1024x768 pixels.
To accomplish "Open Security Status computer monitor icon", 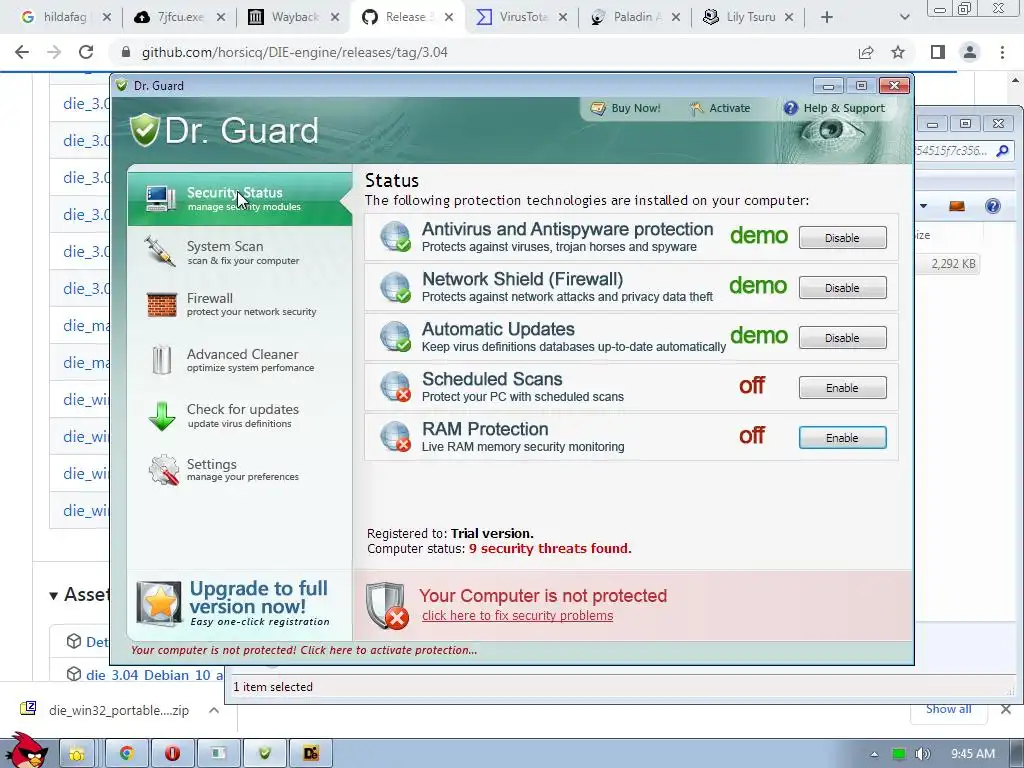I will [x=161, y=199].
